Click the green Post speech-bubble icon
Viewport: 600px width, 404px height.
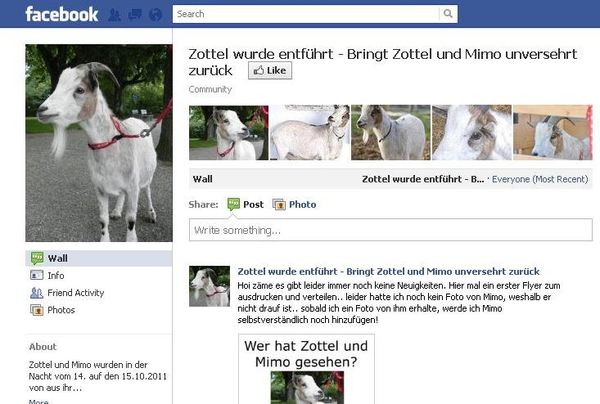[x=233, y=204]
